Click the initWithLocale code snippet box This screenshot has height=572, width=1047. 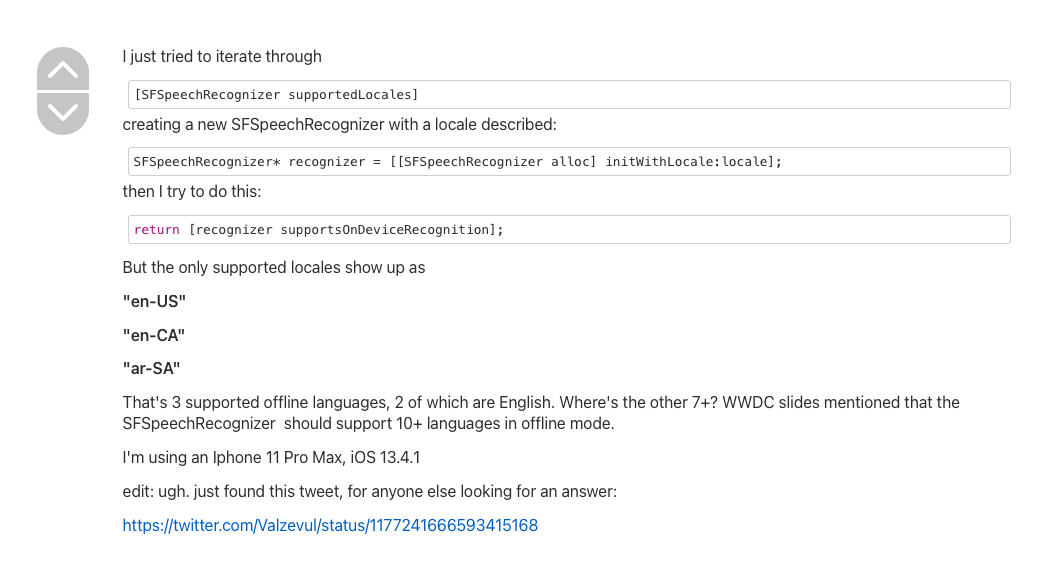click(x=568, y=162)
